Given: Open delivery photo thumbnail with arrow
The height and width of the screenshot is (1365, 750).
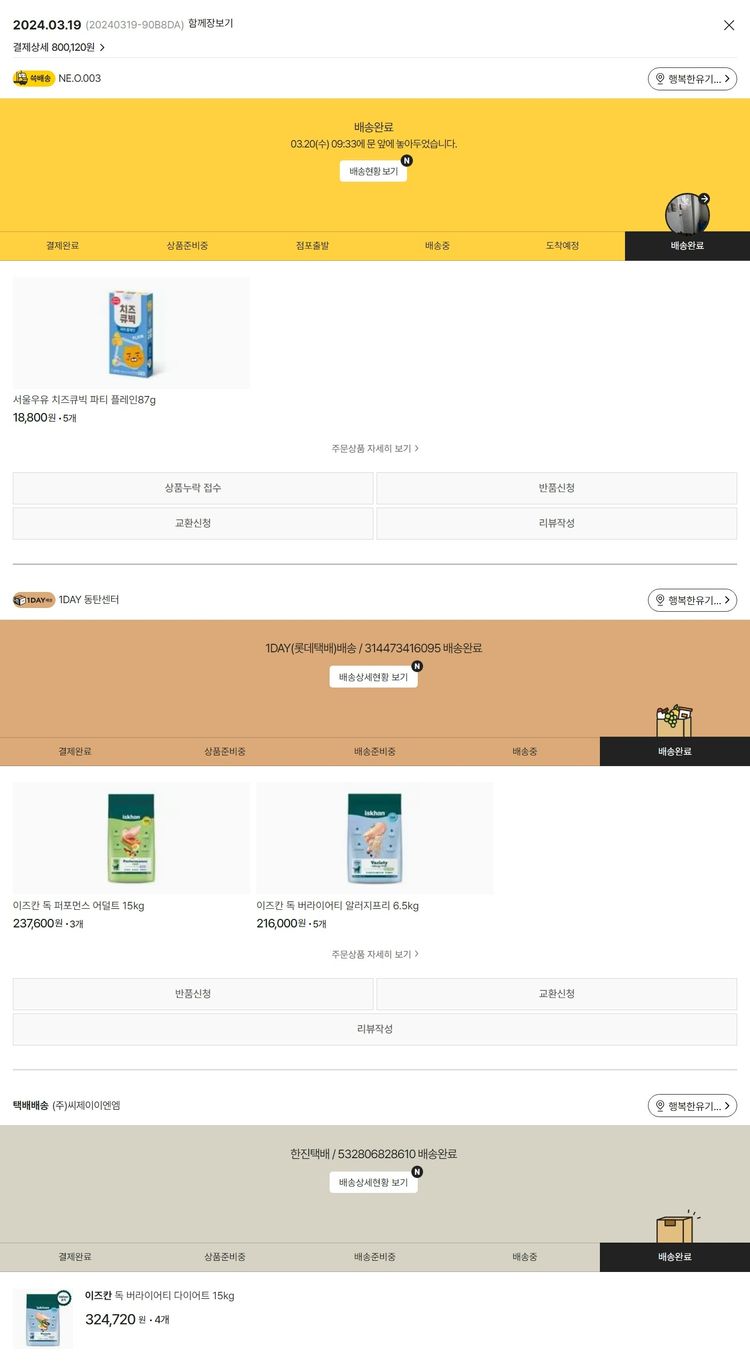Looking at the screenshot, I should [688, 213].
